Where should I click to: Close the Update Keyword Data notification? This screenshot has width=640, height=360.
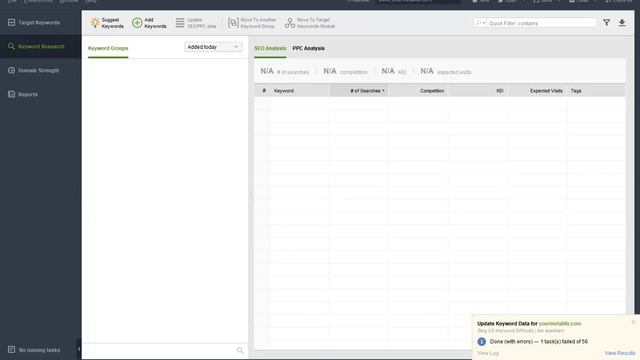coord(633,322)
